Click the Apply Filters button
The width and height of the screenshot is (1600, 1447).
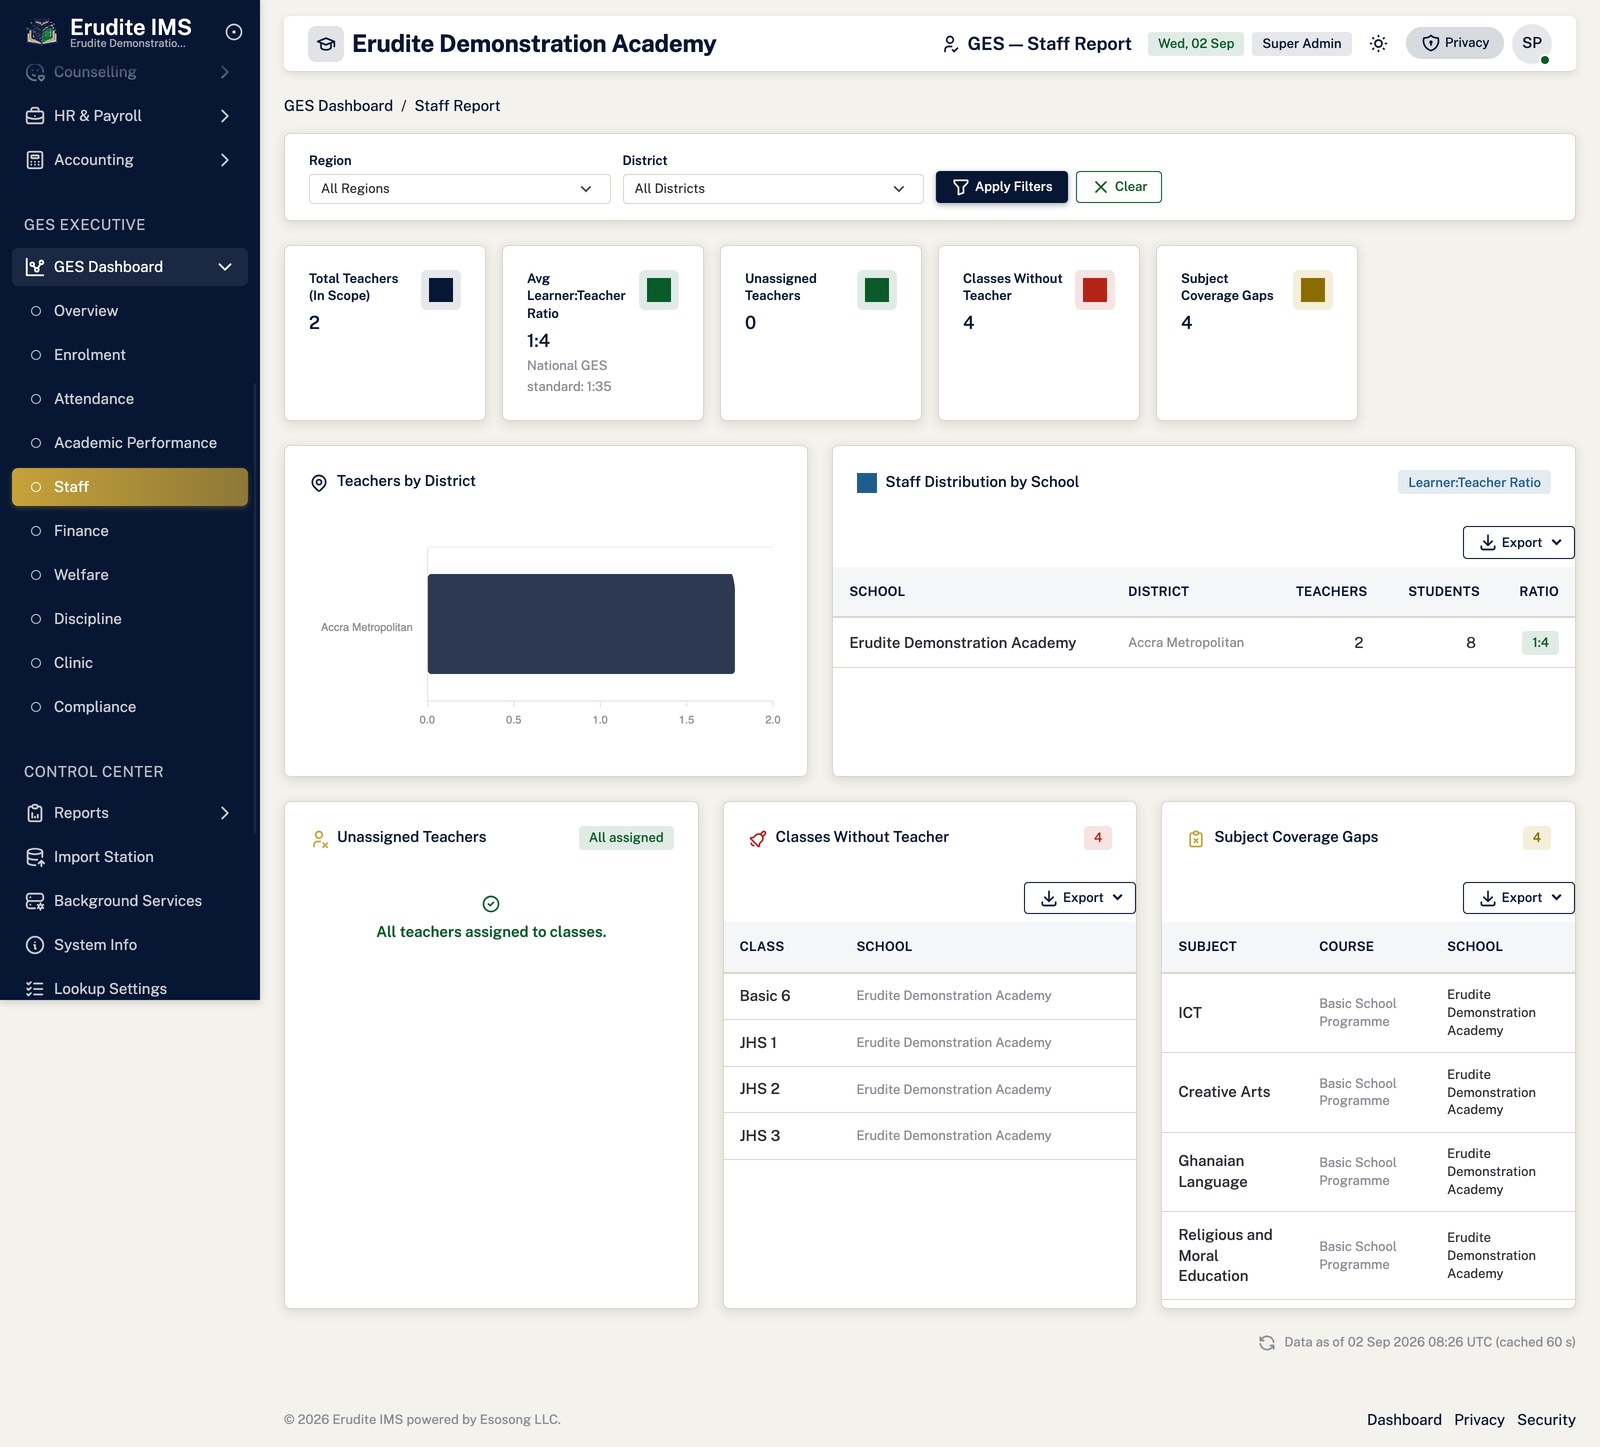coord(1002,187)
